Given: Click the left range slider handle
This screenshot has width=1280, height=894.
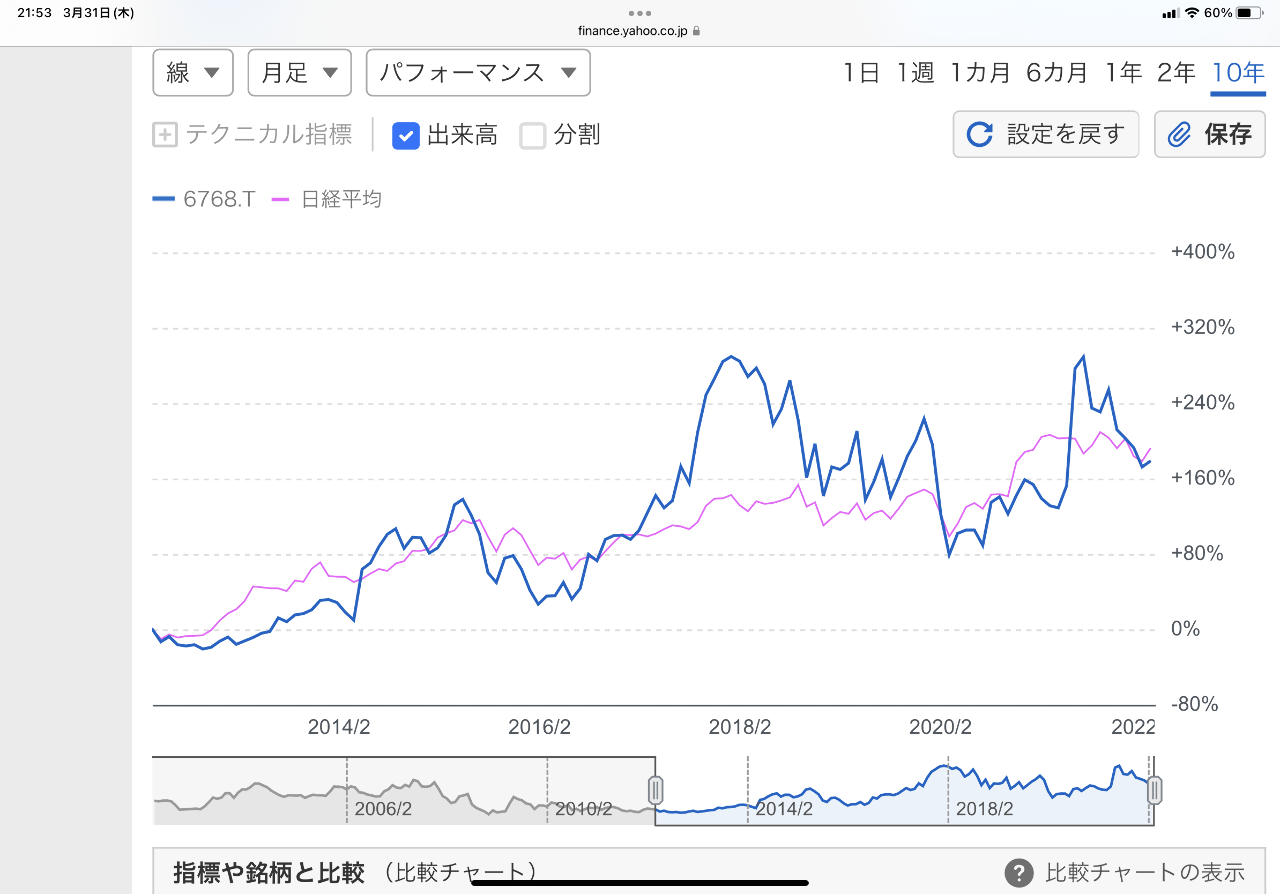Looking at the screenshot, I should click(656, 790).
